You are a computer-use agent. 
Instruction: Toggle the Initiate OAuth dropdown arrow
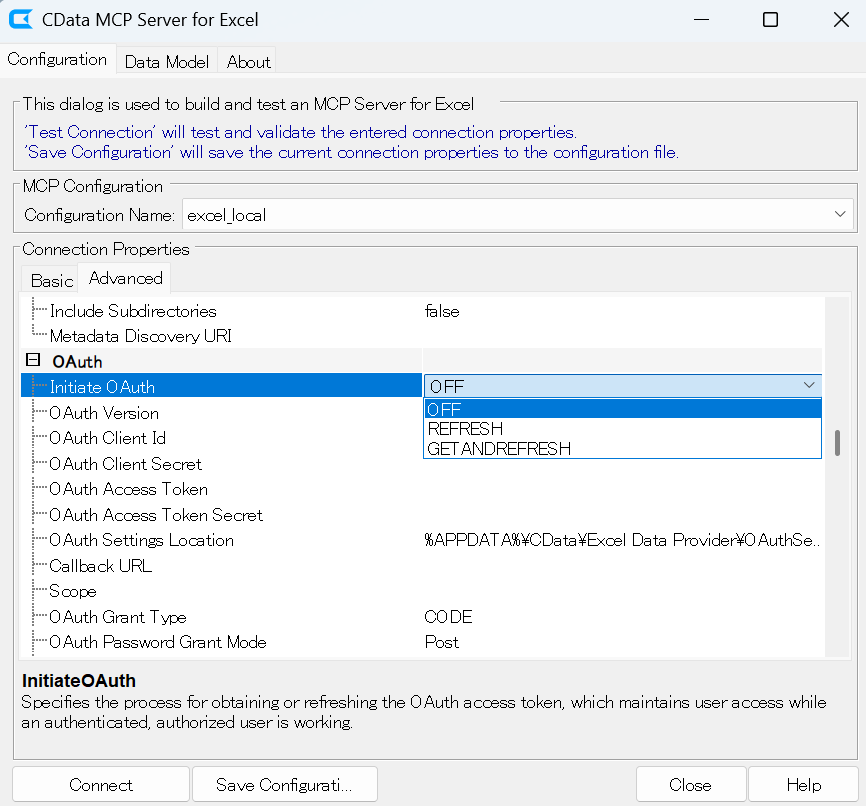click(x=809, y=386)
